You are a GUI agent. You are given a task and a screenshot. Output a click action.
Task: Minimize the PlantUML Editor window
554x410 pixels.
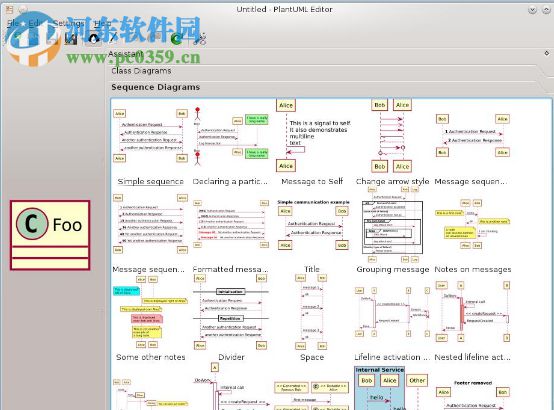pyautogui.click(x=532, y=10)
